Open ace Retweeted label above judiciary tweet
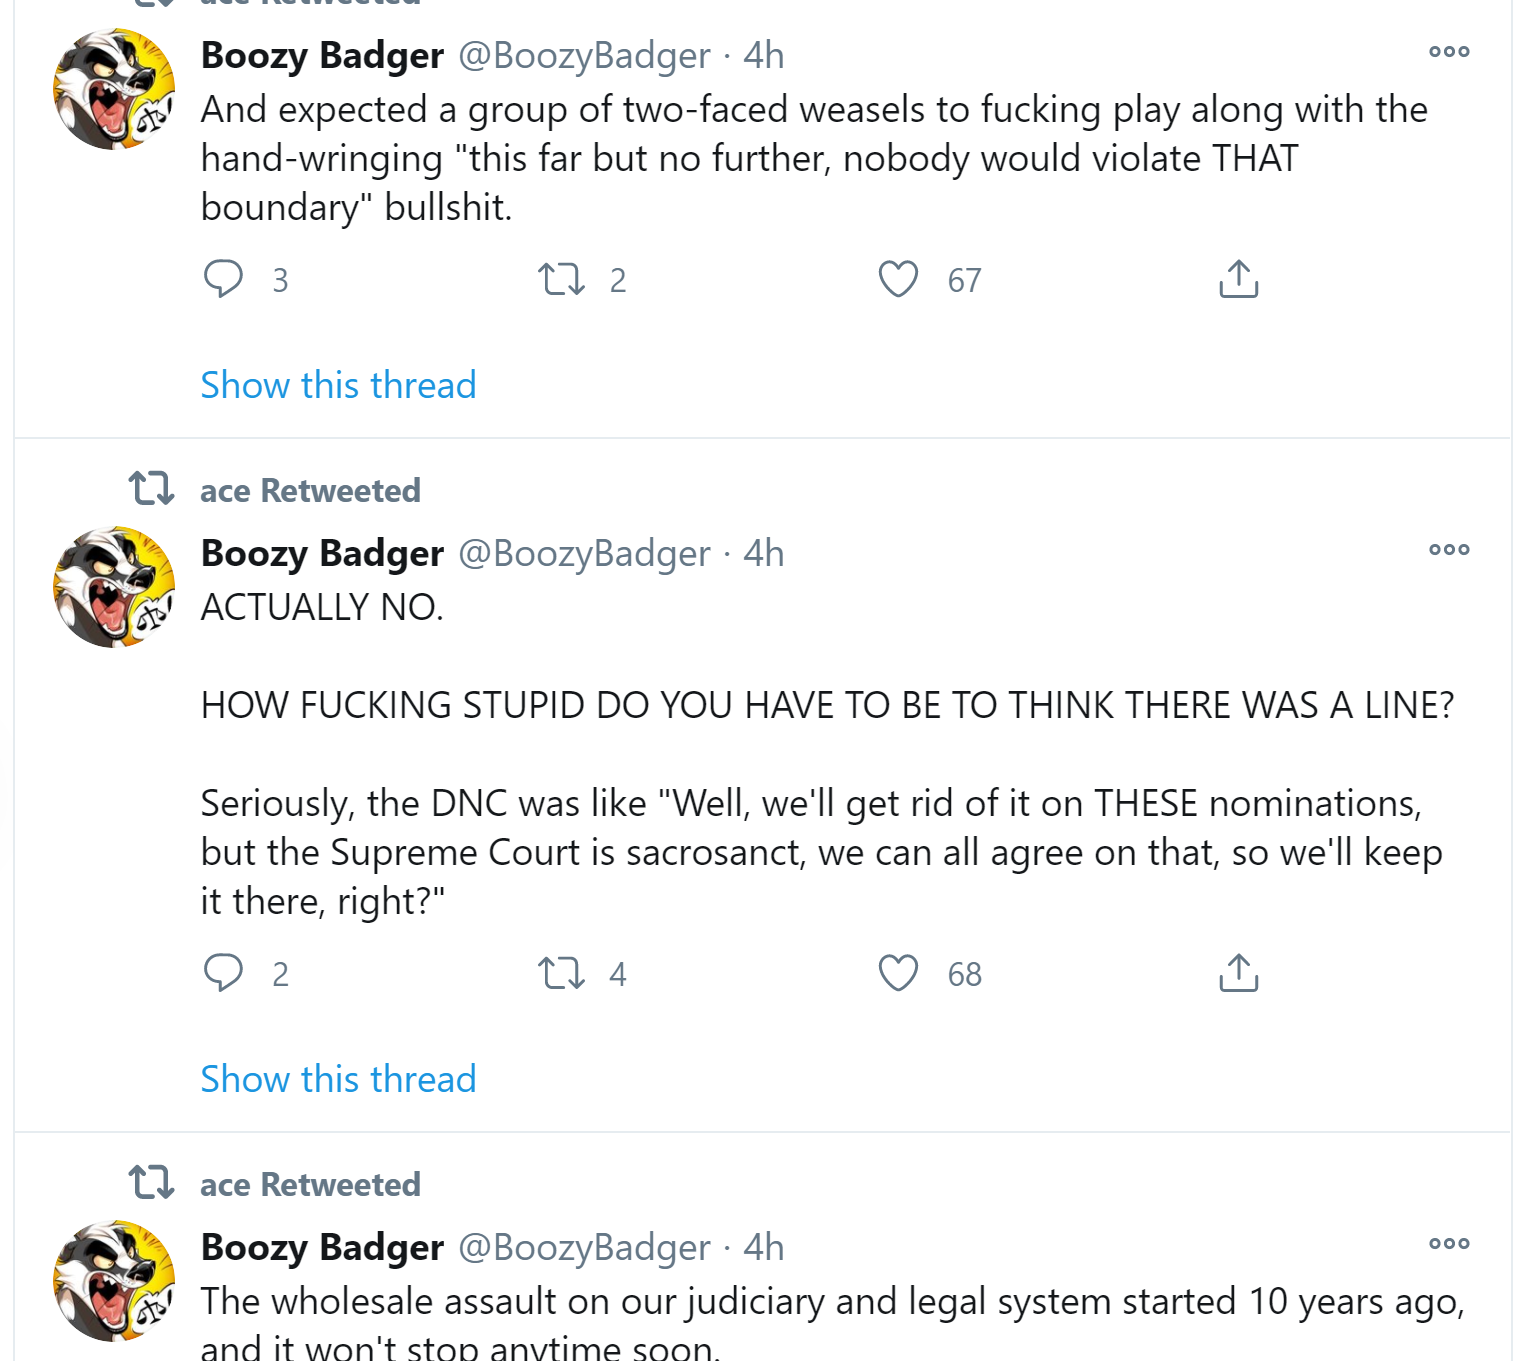The height and width of the screenshot is (1361, 1523). 310,1184
